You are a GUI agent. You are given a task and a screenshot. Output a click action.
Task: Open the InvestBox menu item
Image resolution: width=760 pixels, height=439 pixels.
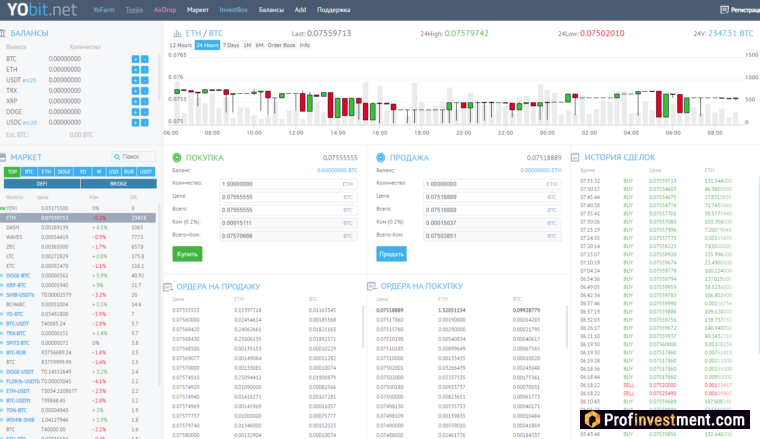(233, 9)
